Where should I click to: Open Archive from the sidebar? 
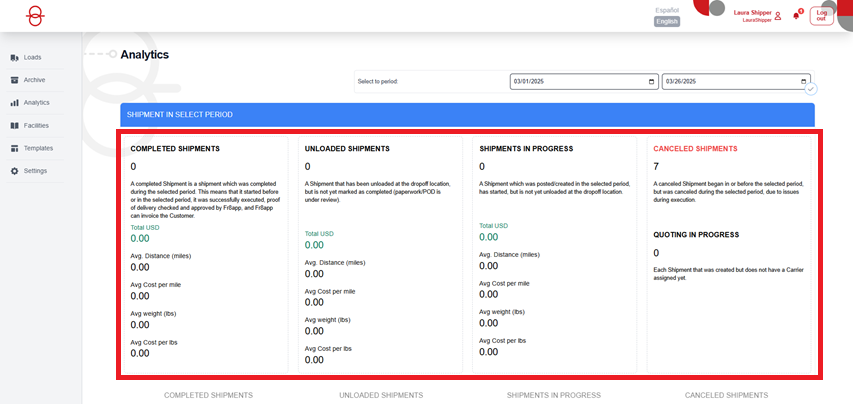click(x=35, y=80)
